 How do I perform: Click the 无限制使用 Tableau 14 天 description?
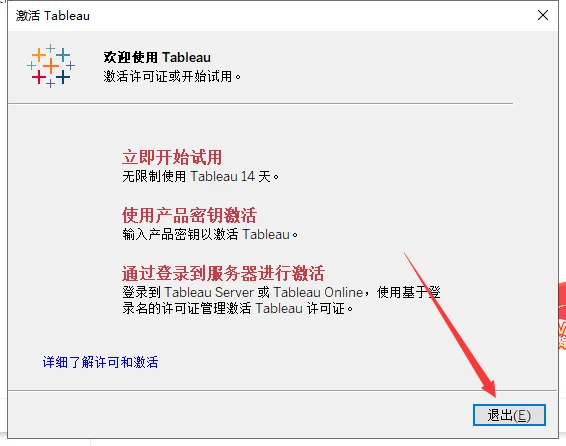click(201, 176)
